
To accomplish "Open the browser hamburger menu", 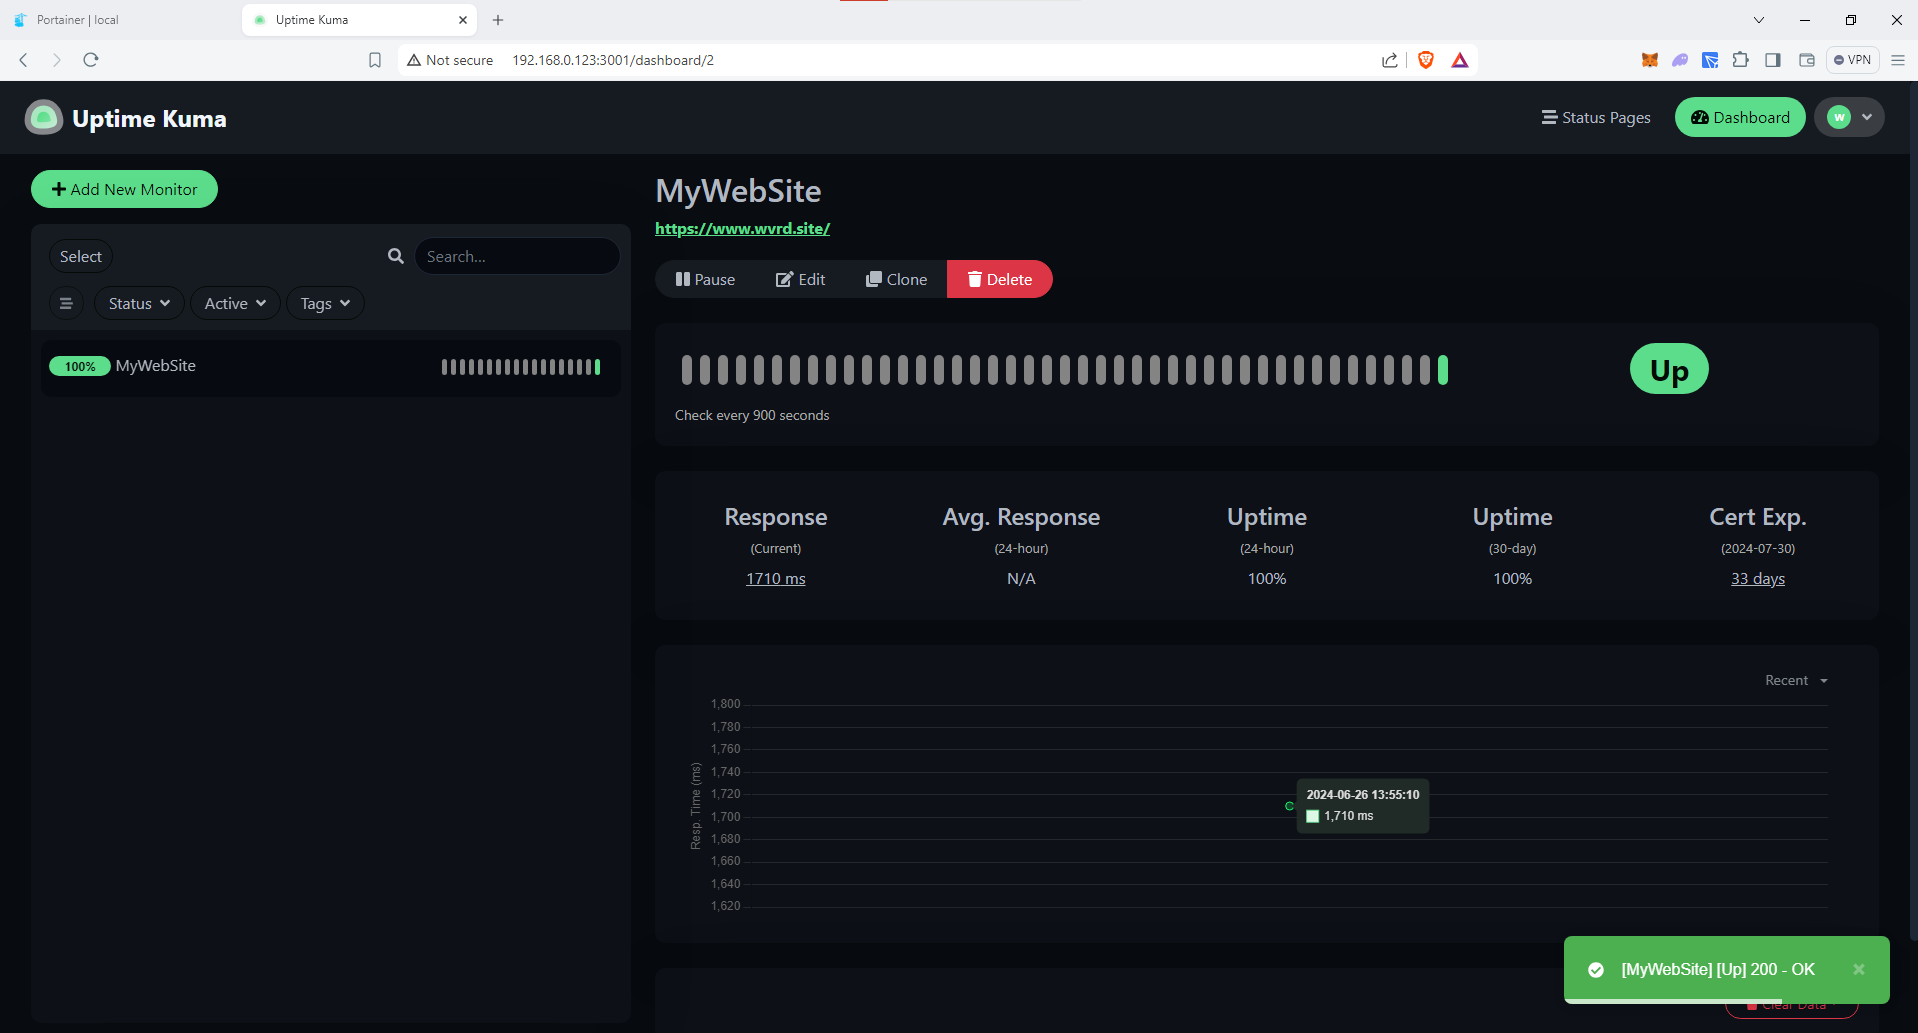I will [x=1898, y=60].
